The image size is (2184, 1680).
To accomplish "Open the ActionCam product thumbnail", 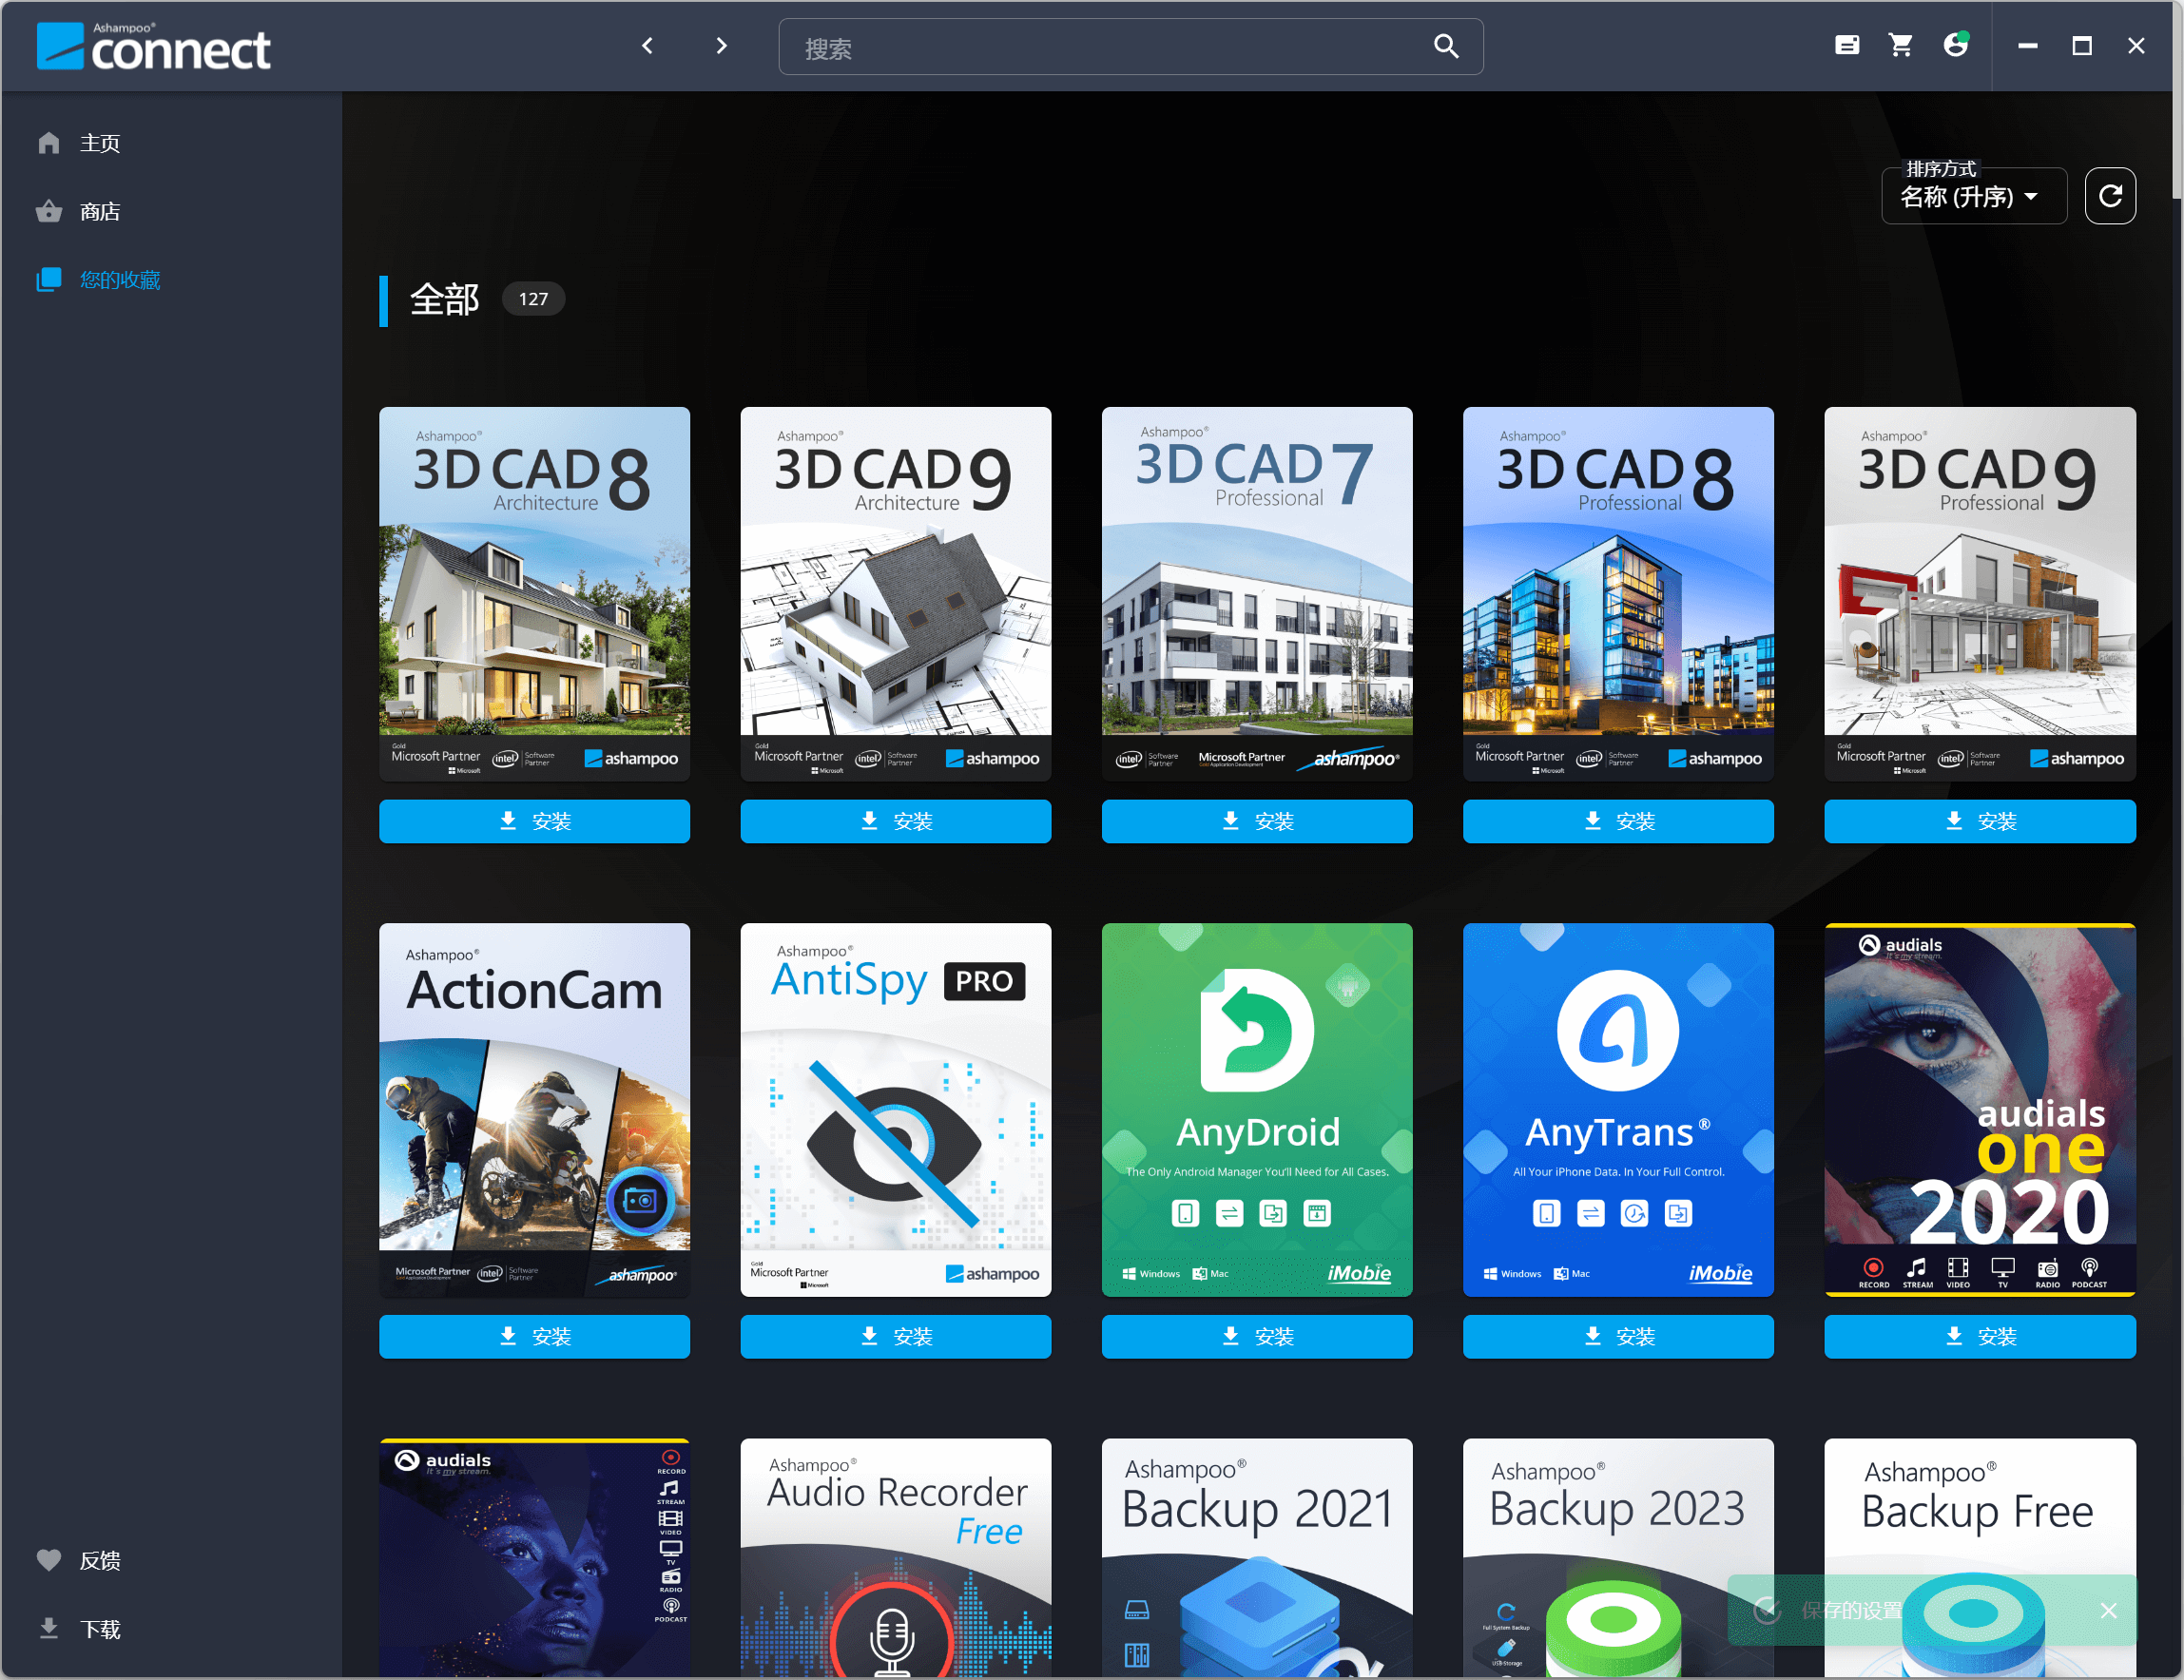I will pyautogui.click(x=534, y=1109).
